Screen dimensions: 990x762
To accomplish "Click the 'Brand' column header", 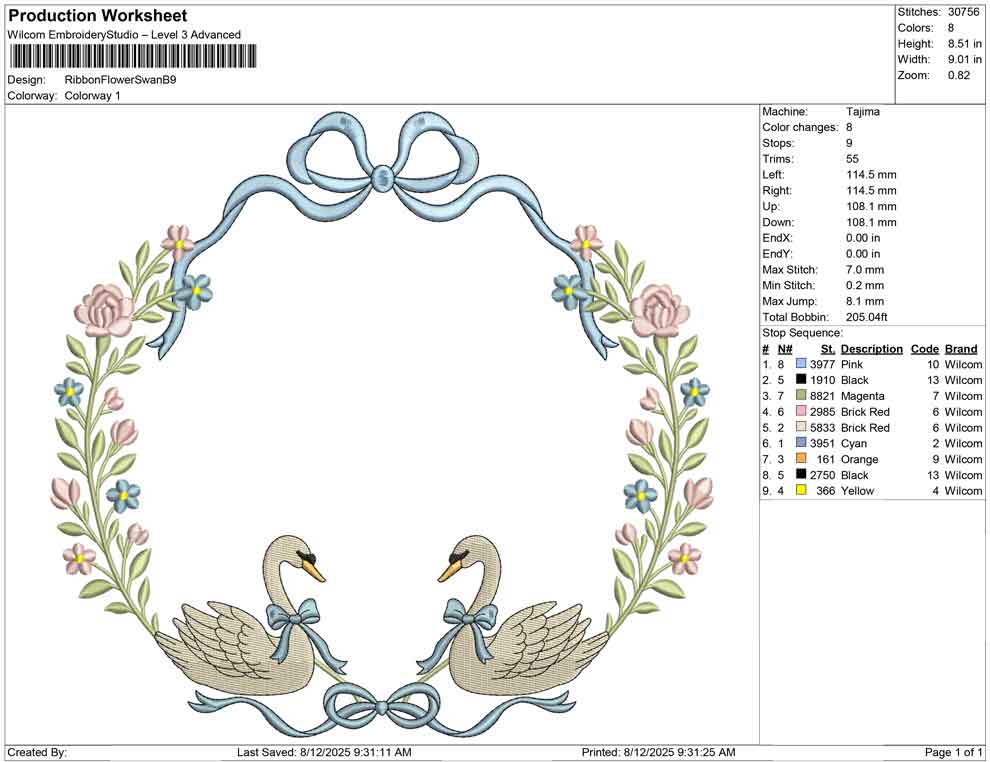I will (961, 348).
